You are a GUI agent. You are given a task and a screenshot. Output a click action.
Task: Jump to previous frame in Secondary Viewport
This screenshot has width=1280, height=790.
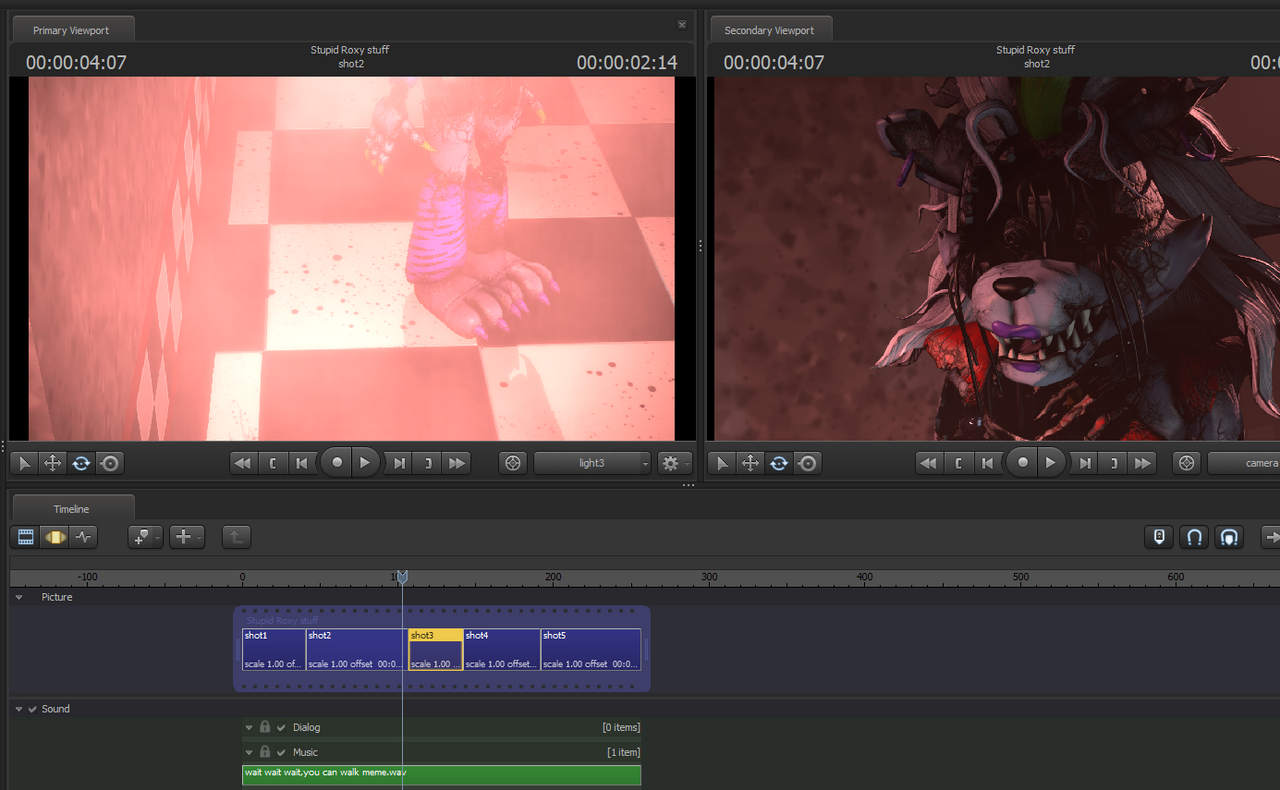pos(987,463)
